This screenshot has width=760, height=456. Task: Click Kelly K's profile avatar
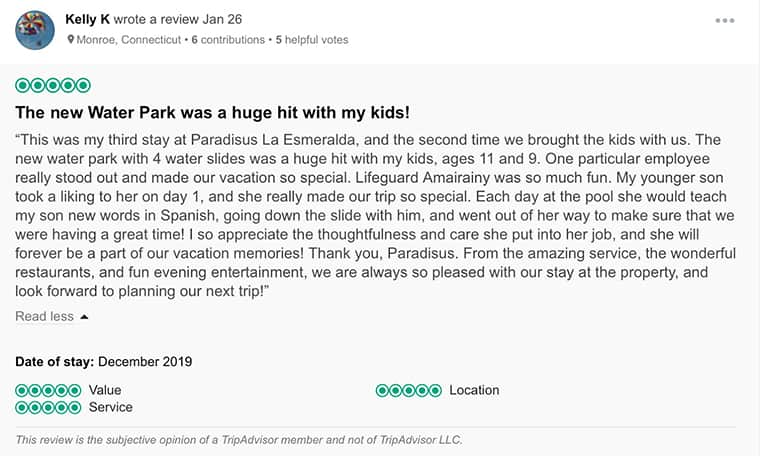point(35,30)
